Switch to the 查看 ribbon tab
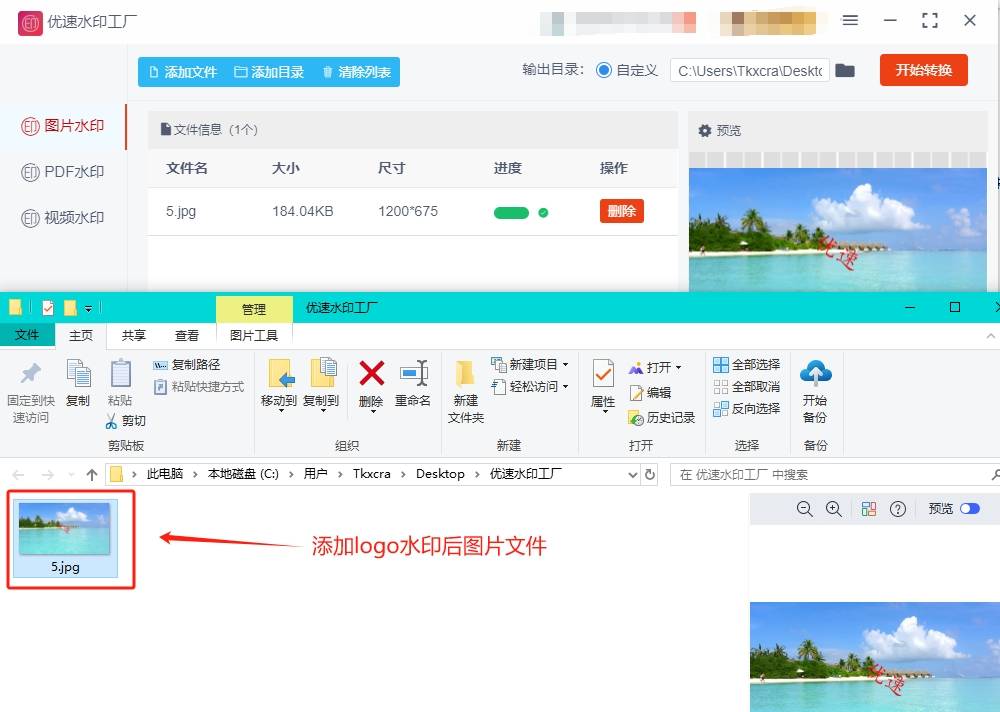 click(x=186, y=336)
